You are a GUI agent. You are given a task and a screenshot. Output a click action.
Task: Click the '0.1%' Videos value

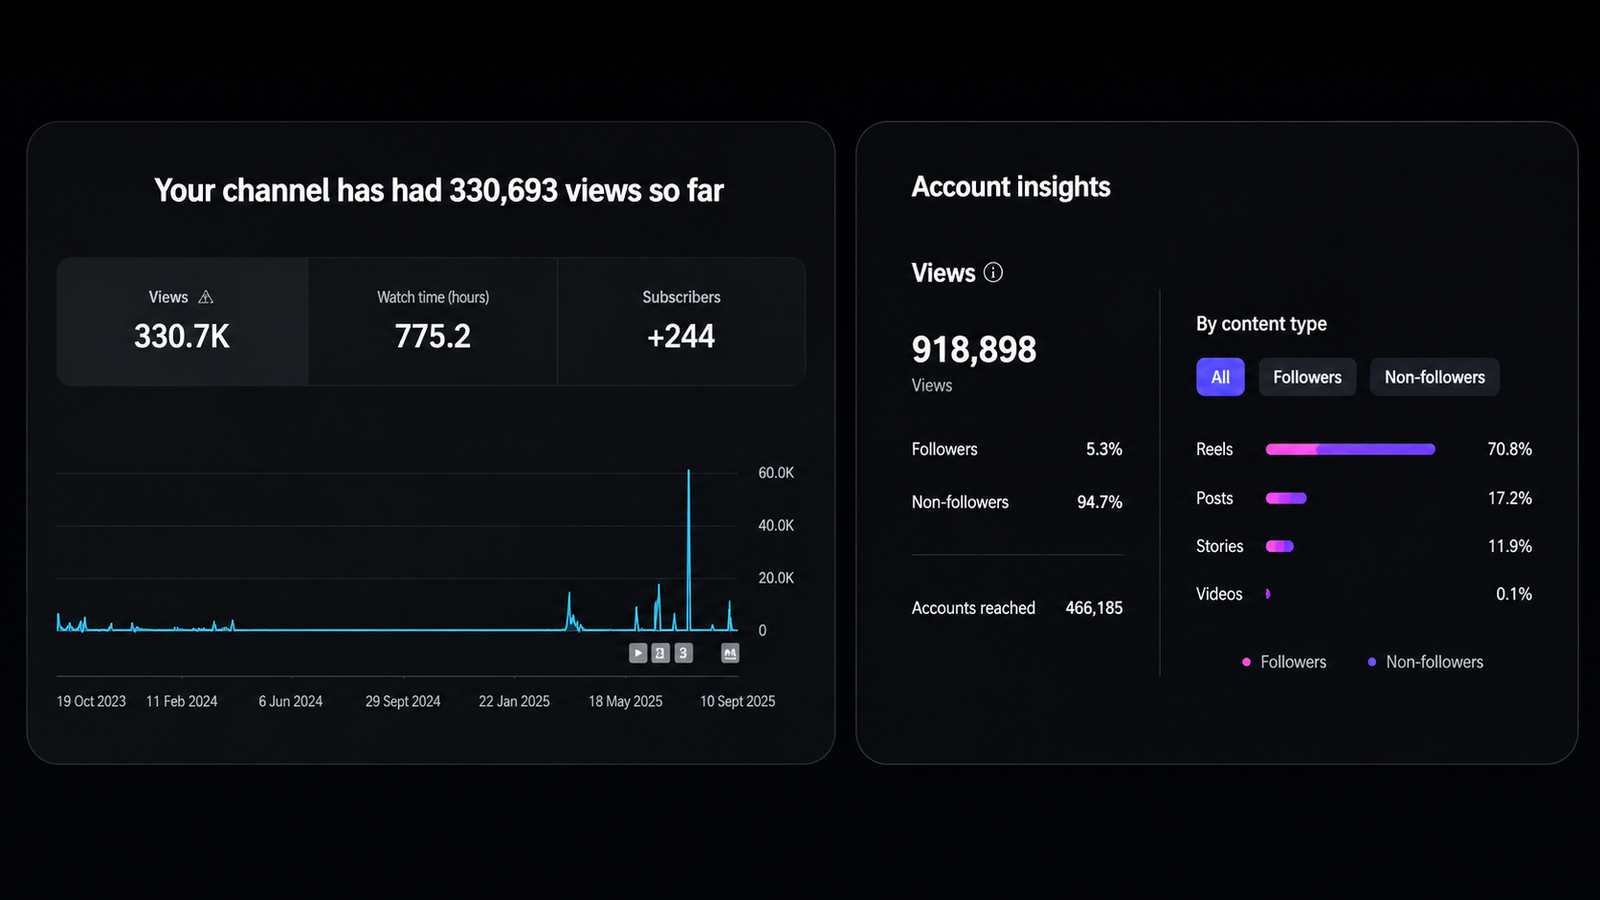tap(1514, 594)
